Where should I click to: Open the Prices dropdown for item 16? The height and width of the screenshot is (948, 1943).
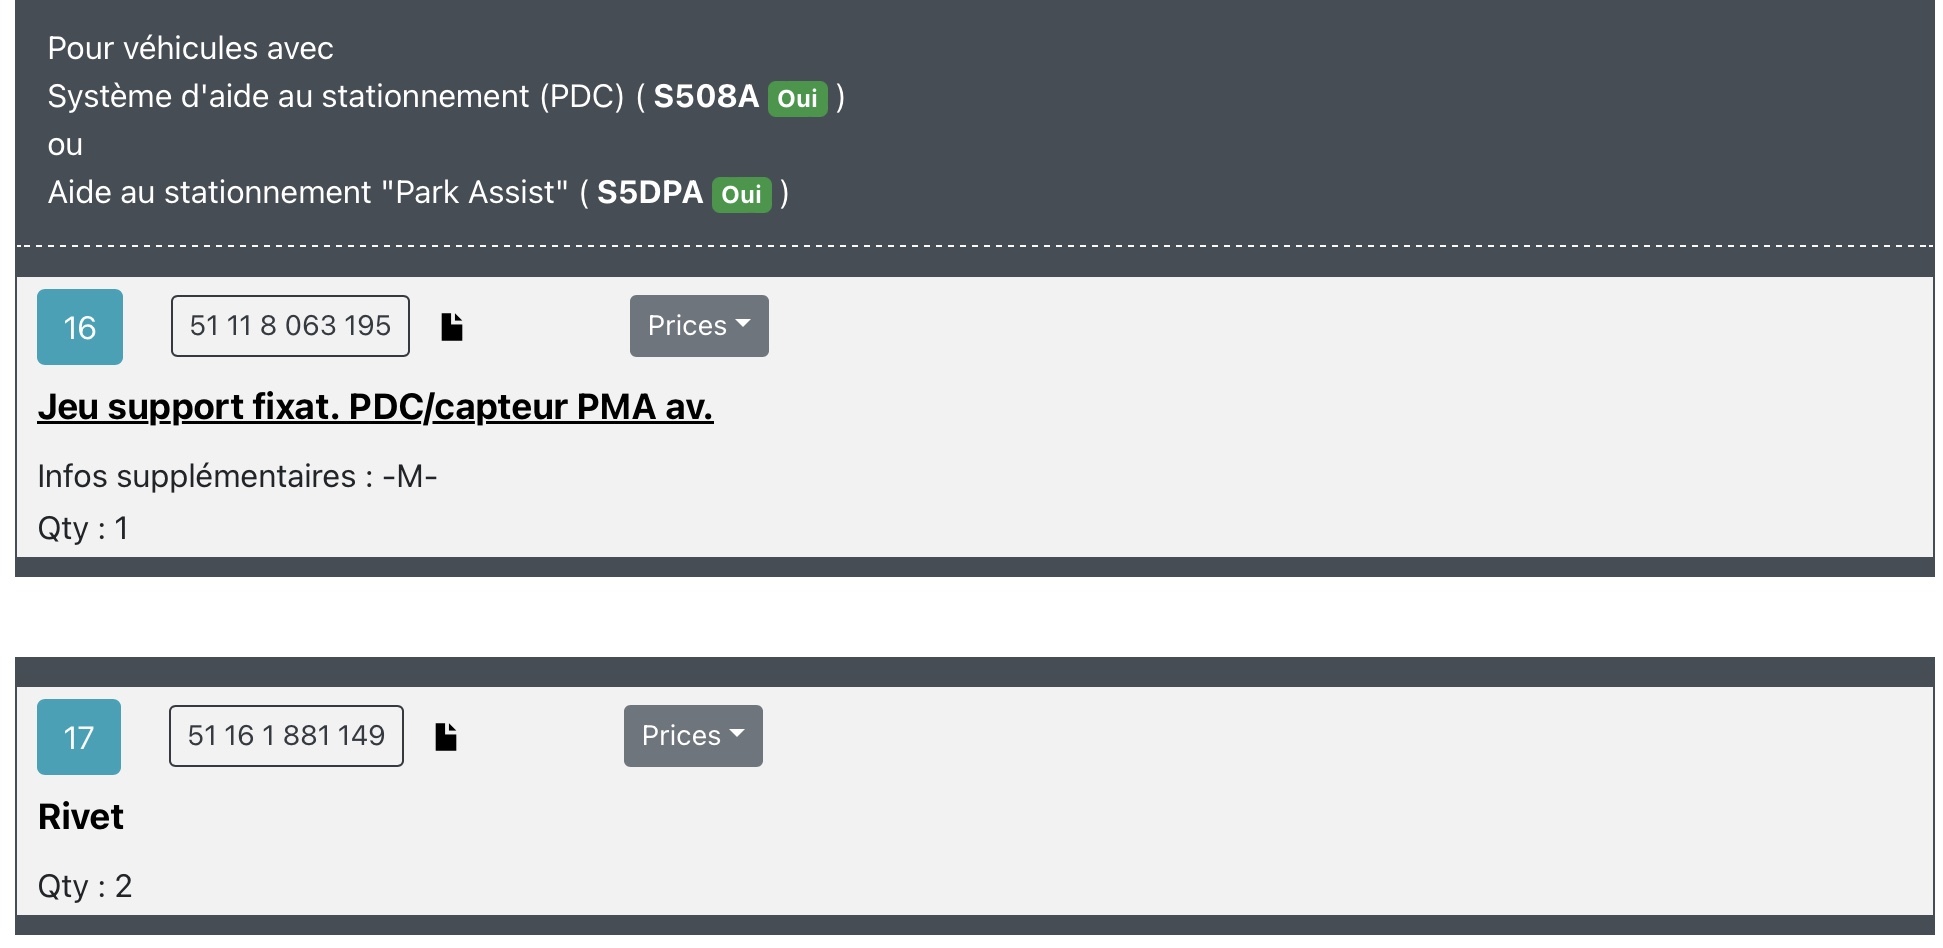pyautogui.click(x=699, y=326)
